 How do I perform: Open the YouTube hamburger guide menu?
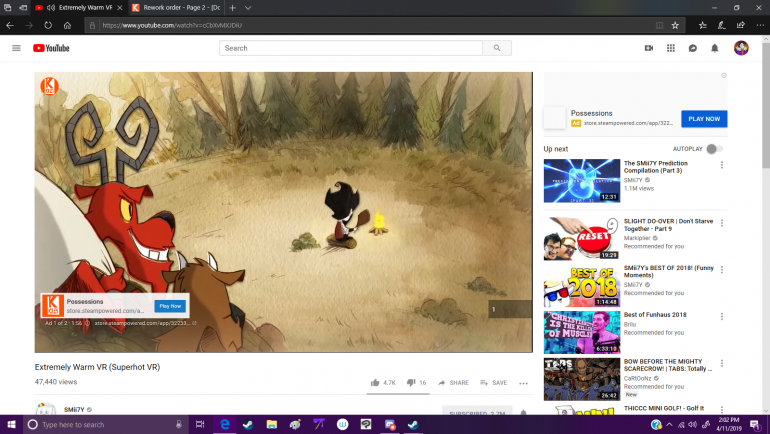[x=16, y=48]
